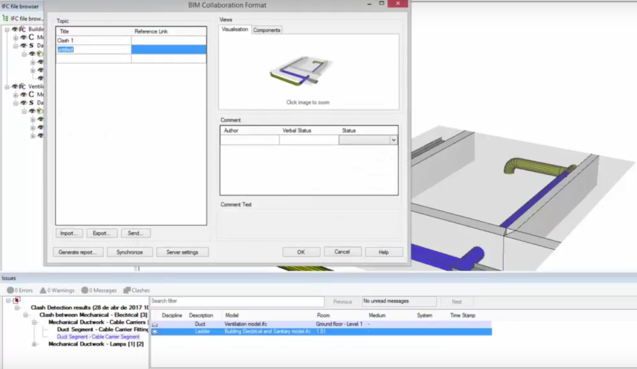
Task: Click the icon on the Ladder row
Action: click(155, 332)
